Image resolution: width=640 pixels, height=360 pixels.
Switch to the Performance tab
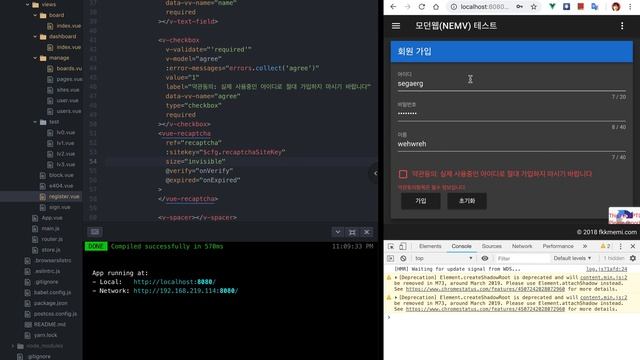558,246
